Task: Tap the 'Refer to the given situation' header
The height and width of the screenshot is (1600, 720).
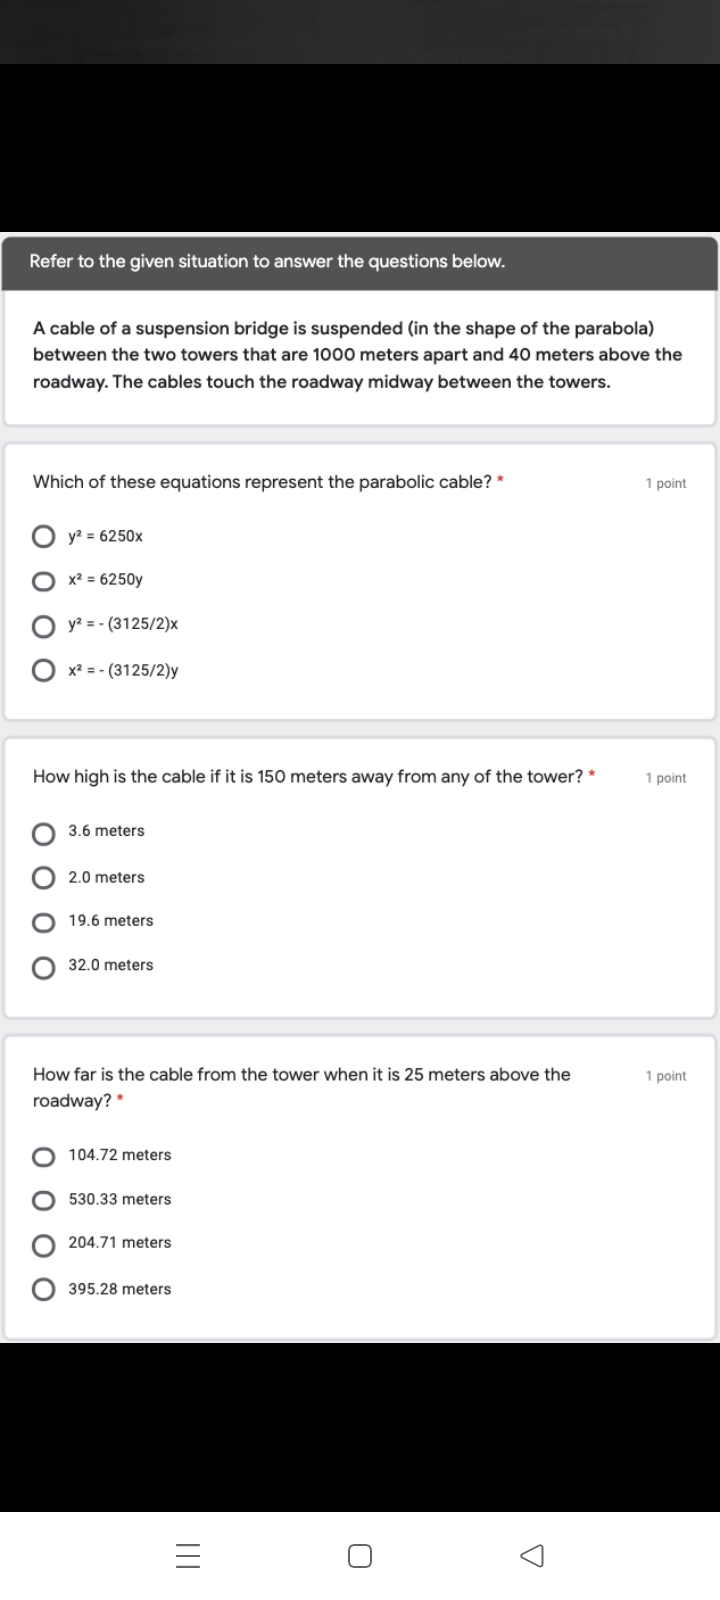Action: [x=267, y=262]
